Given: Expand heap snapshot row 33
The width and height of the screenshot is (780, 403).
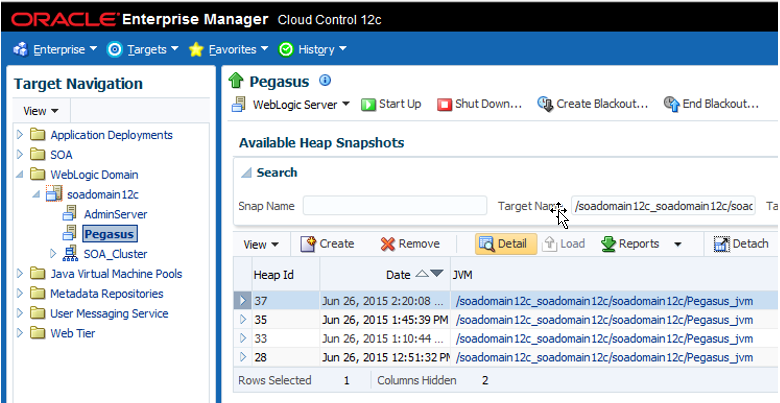Looking at the screenshot, I should [243, 338].
